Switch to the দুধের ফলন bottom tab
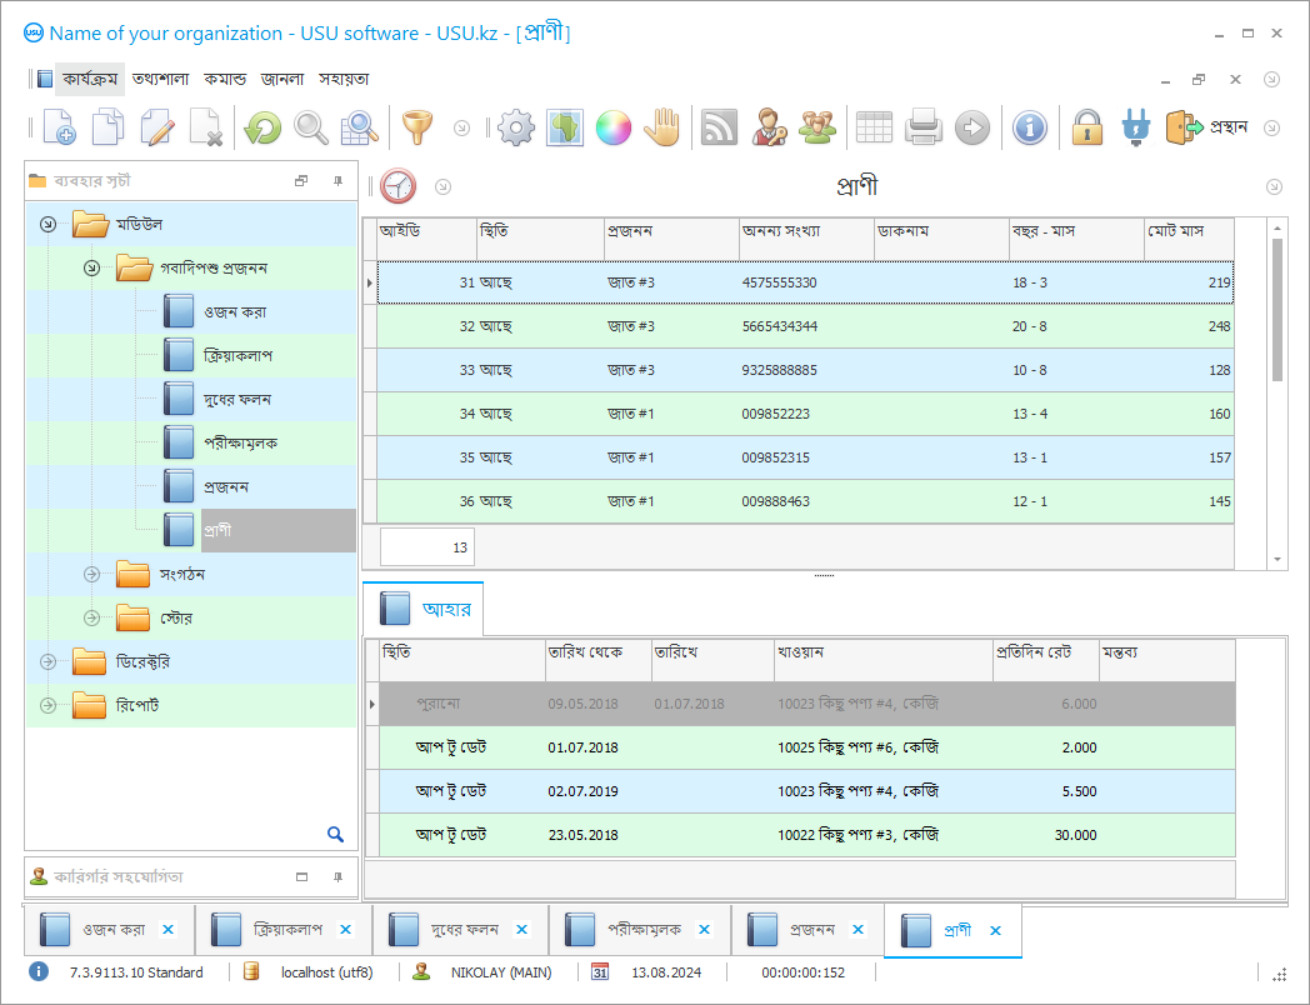Image resolution: width=1310 pixels, height=1005 pixels. [x=464, y=930]
